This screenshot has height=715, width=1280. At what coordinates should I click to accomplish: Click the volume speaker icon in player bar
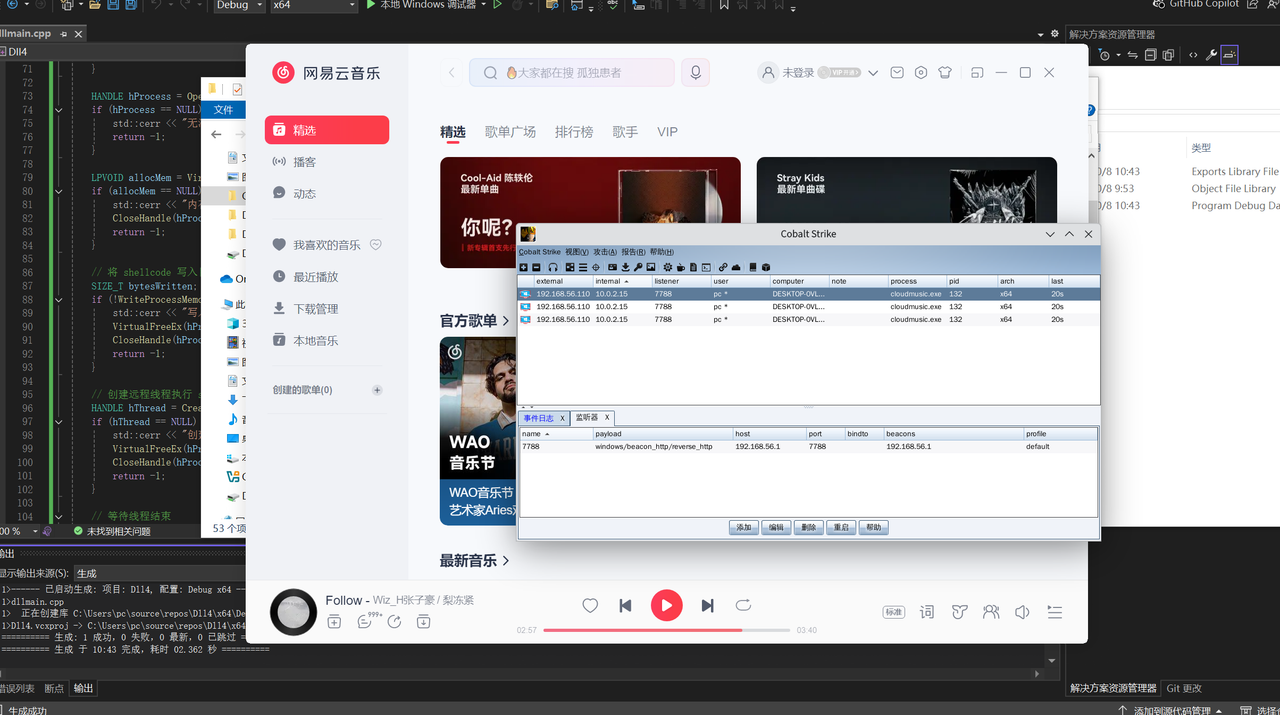[x=1022, y=612]
